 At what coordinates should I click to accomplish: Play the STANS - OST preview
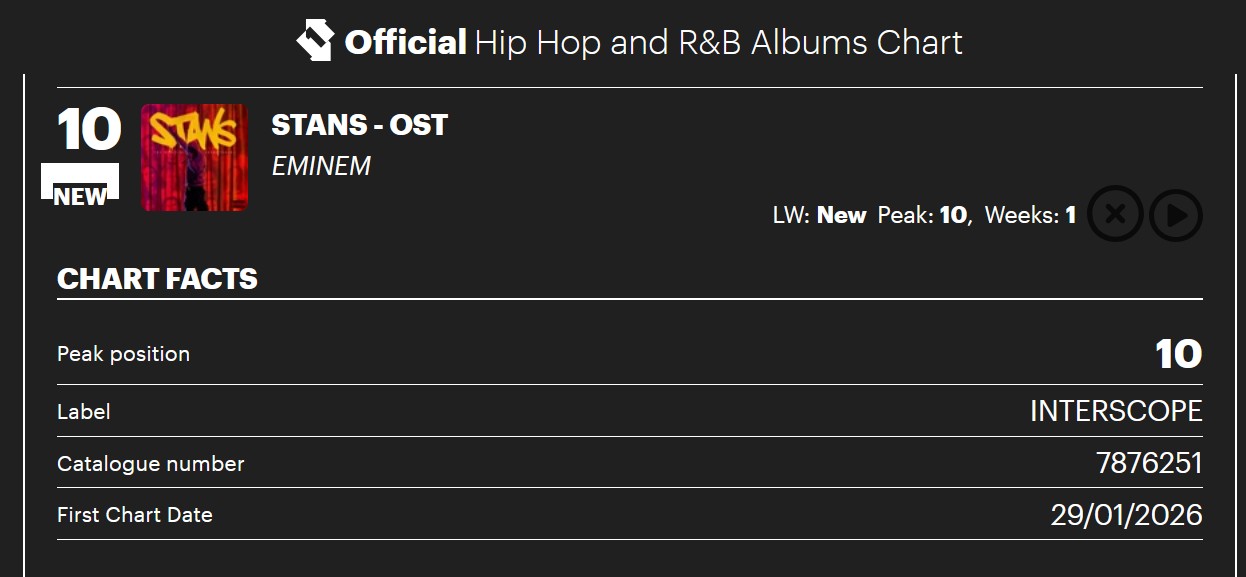pos(1175,215)
